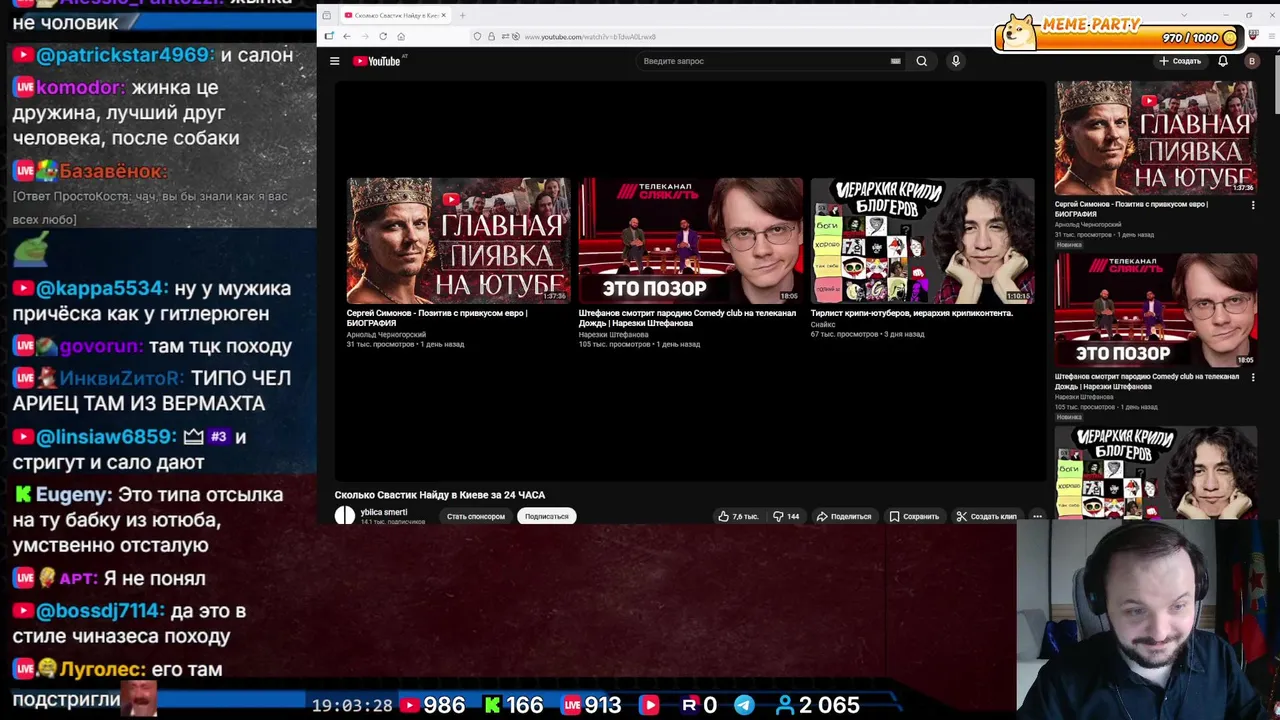The width and height of the screenshot is (1280, 720).
Task: Click the search magnifier button
Action: pyautogui.click(x=921, y=61)
